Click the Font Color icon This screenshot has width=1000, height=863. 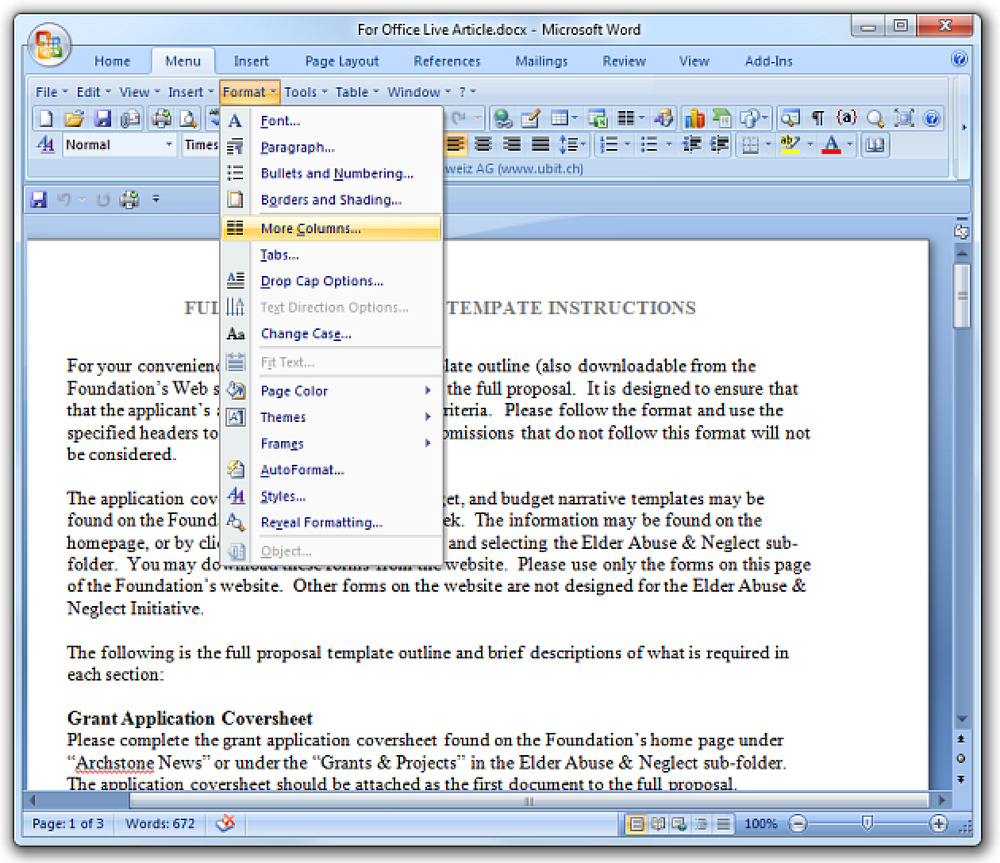pyautogui.click(x=831, y=145)
